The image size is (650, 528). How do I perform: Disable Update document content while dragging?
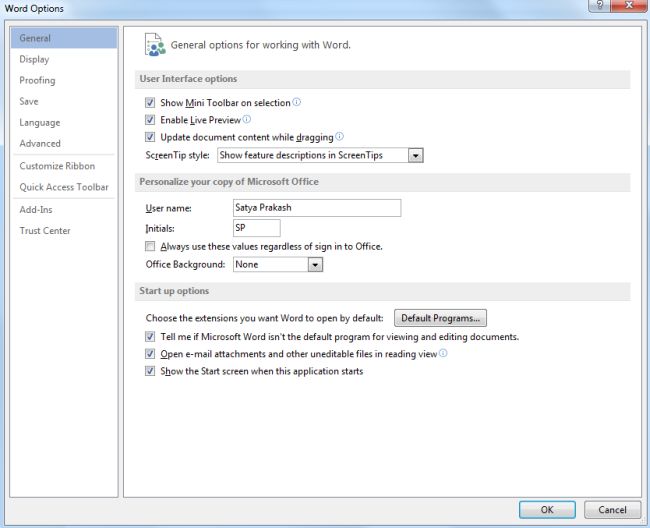tap(150, 137)
